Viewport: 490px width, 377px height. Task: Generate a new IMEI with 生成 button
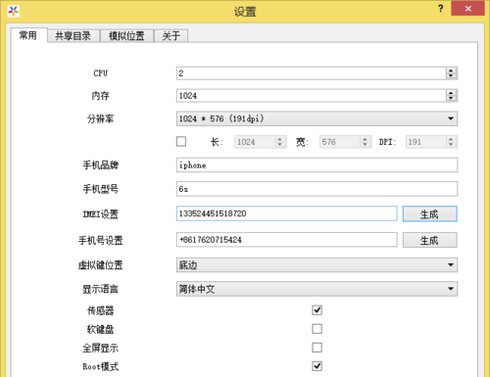[430, 214]
